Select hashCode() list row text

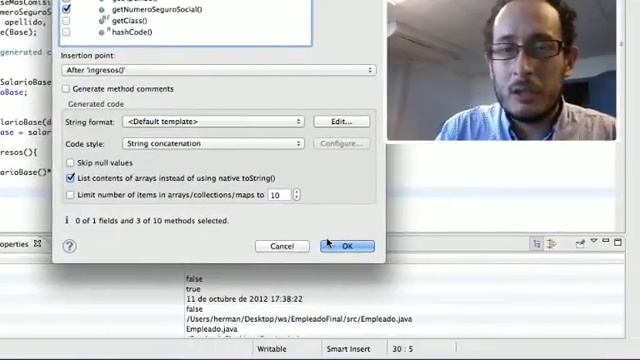tap(132, 32)
